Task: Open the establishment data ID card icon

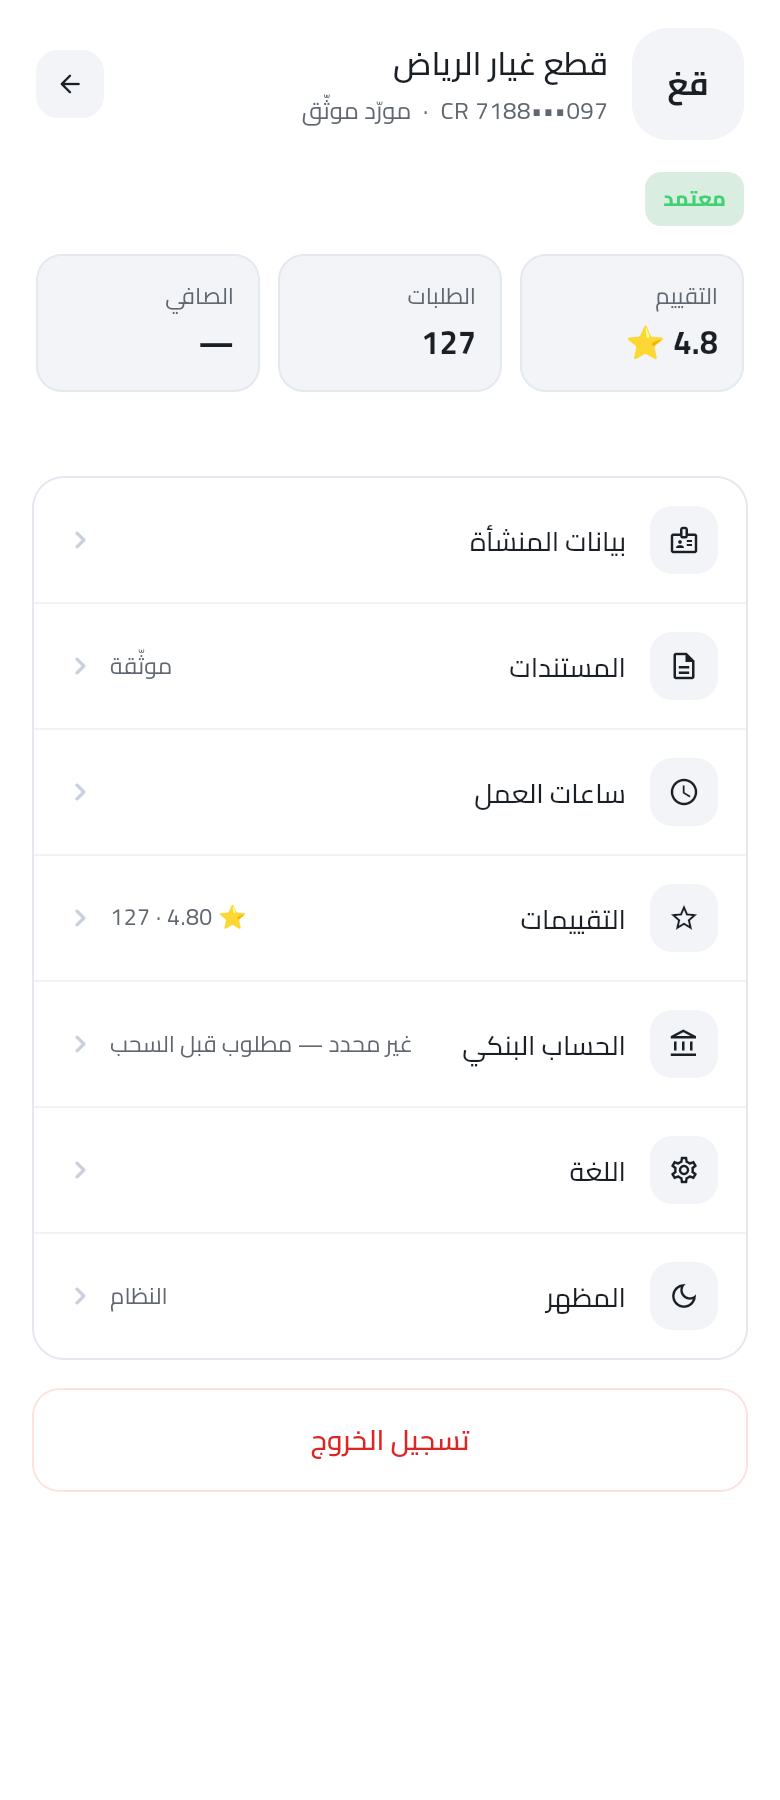Action: coord(684,540)
